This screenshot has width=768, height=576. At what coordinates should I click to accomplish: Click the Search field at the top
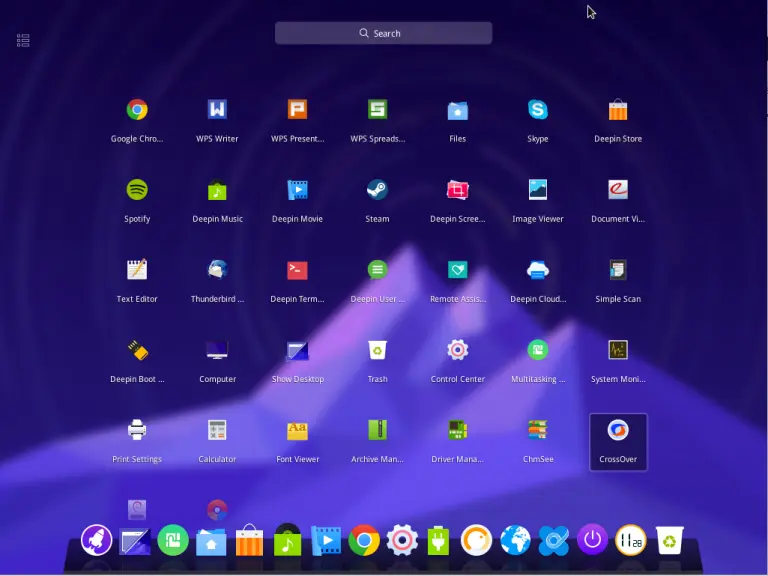pos(384,33)
